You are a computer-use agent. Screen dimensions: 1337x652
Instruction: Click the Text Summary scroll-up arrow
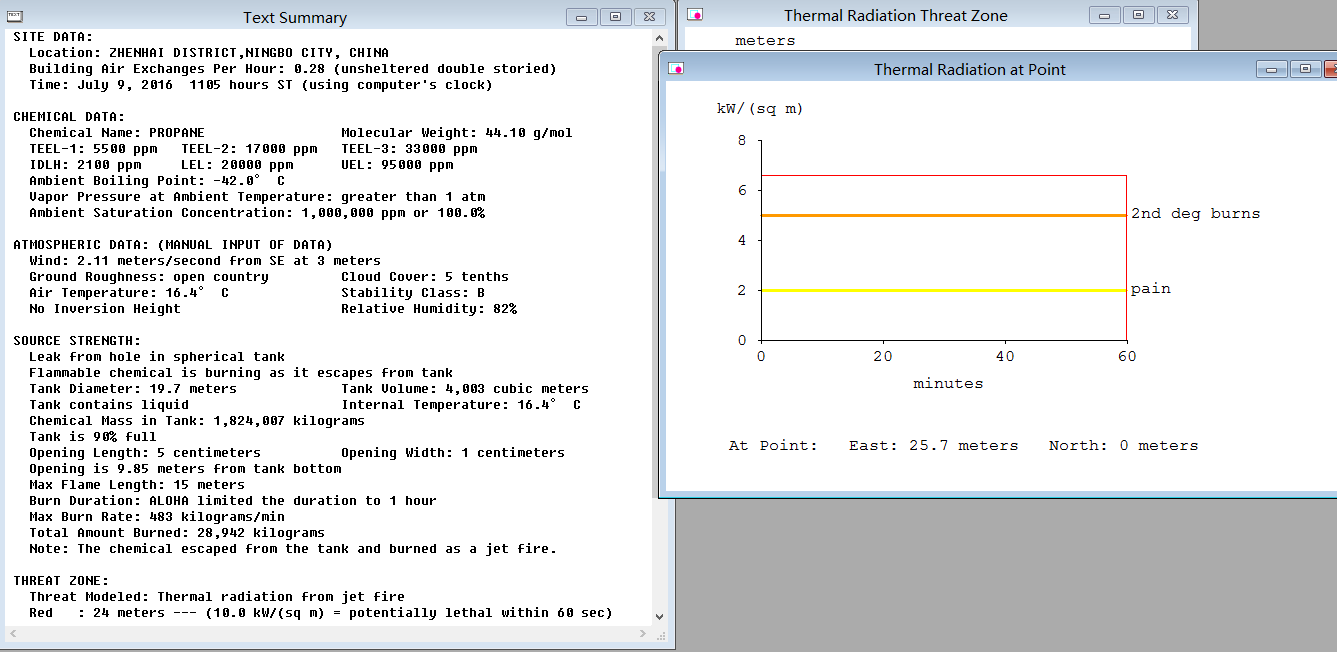659,38
